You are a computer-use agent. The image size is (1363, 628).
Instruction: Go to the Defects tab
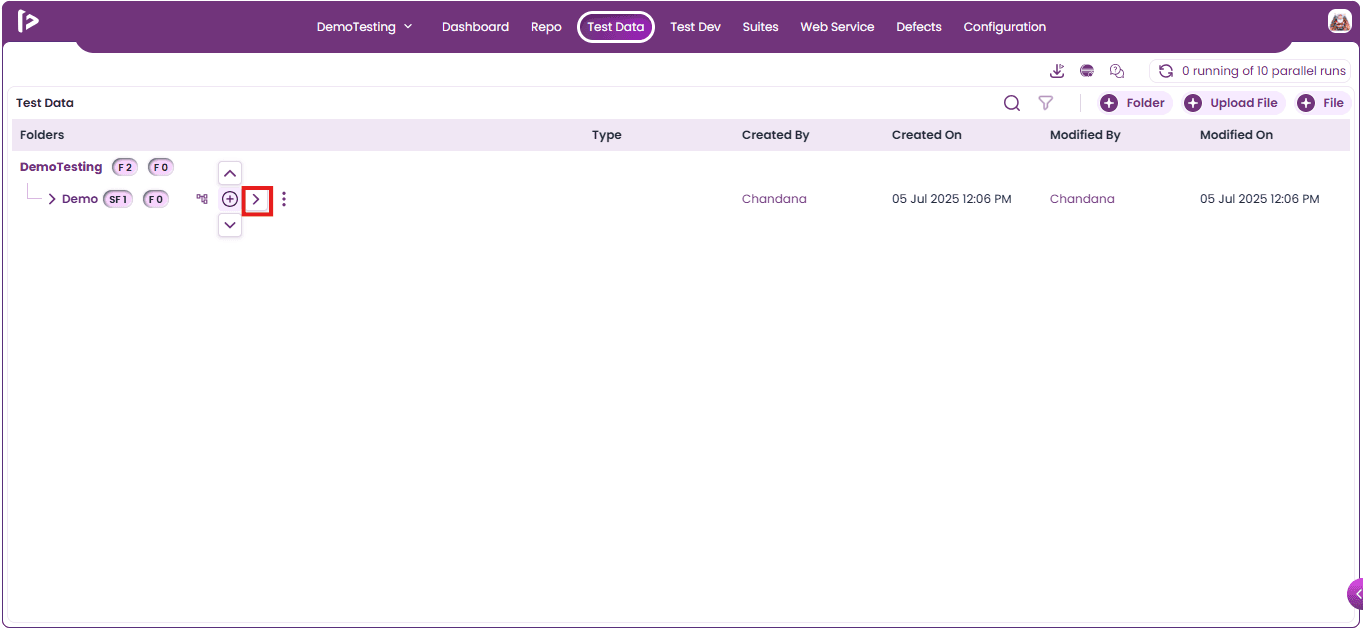point(919,27)
